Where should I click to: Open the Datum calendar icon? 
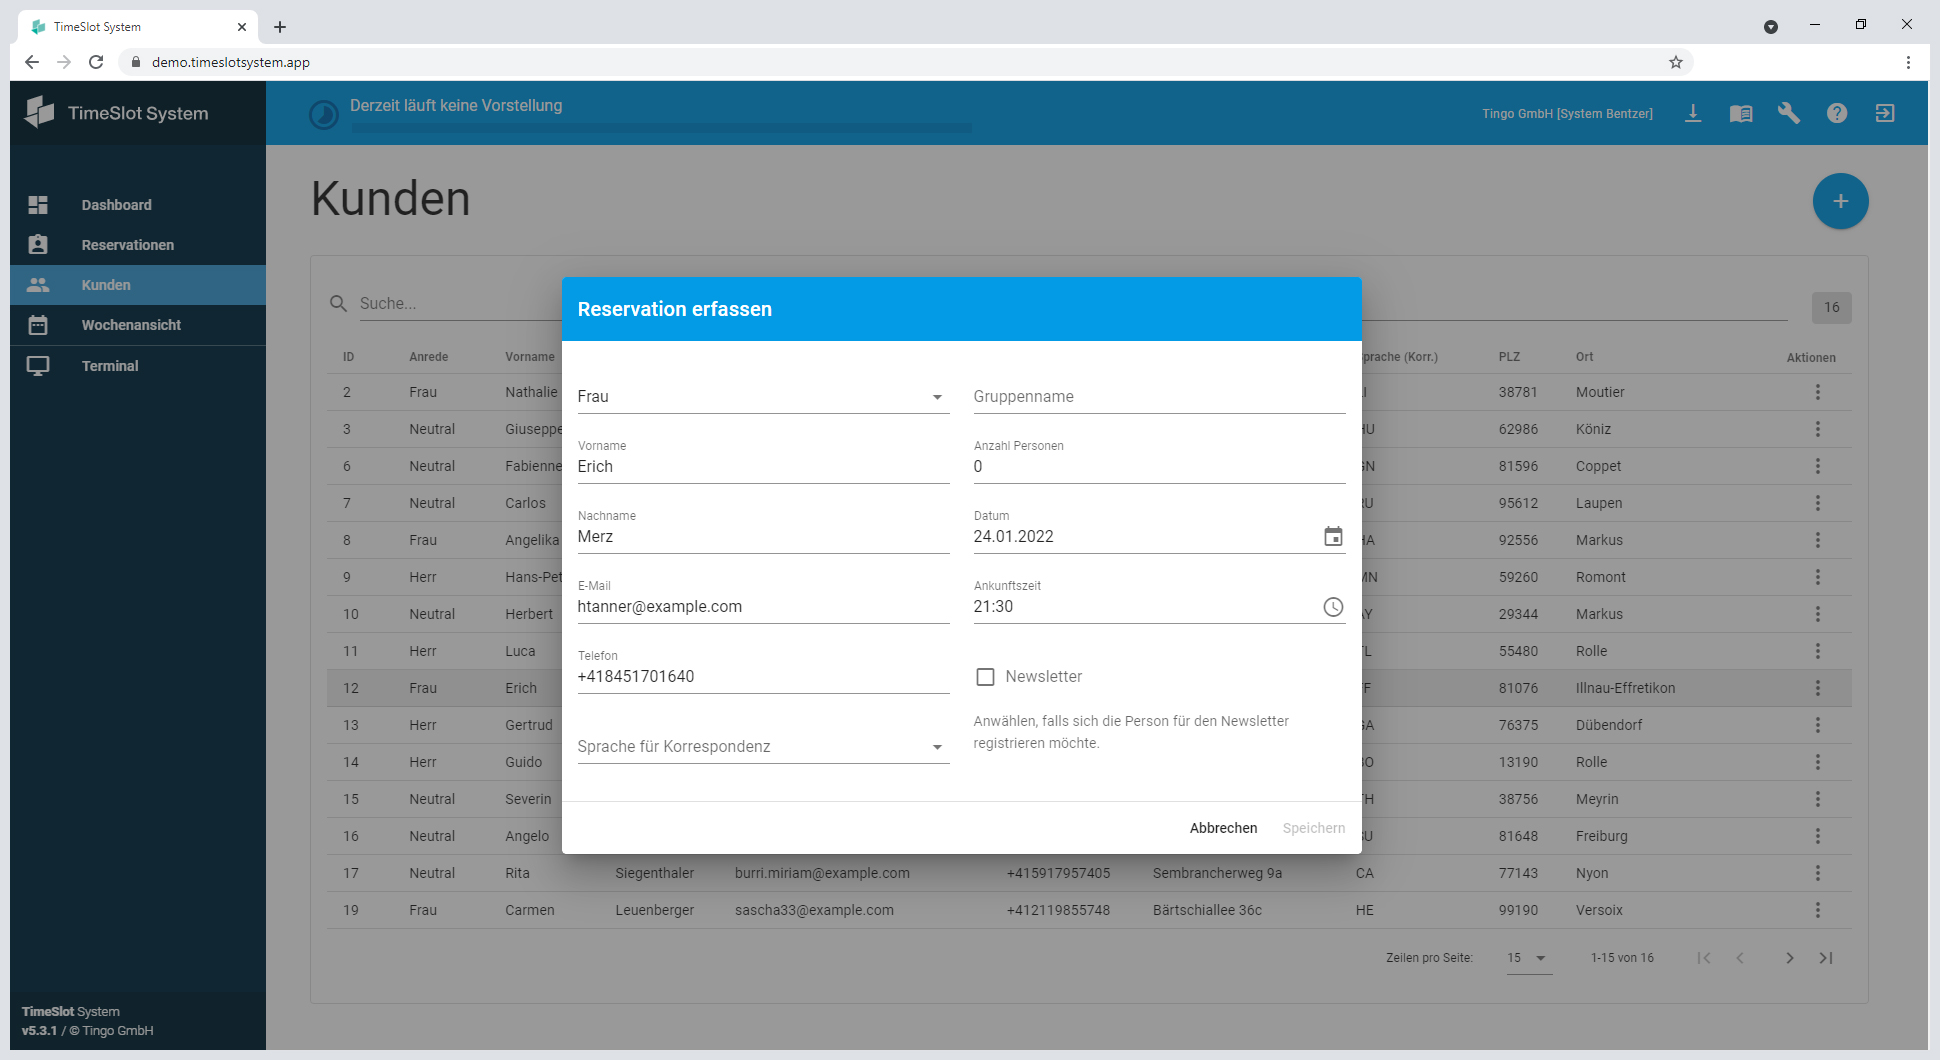pos(1333,537)
